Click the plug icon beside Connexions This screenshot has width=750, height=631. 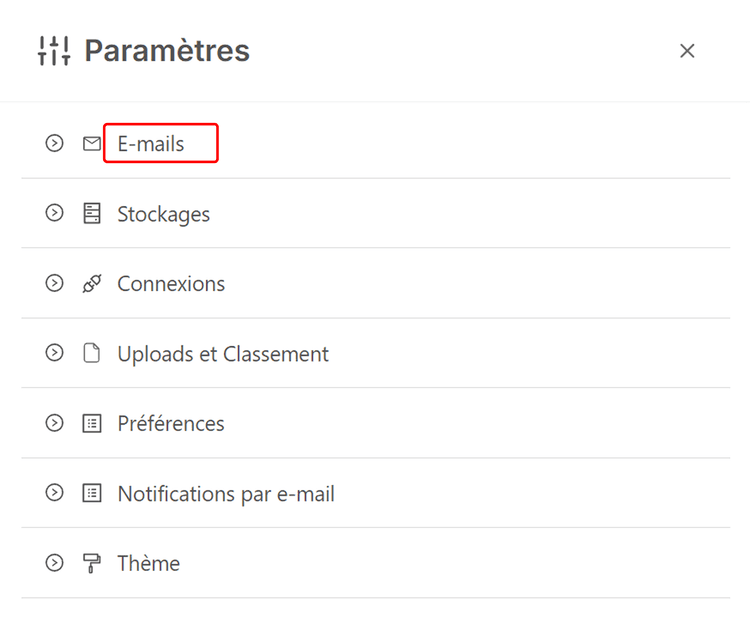click(92, 284)
